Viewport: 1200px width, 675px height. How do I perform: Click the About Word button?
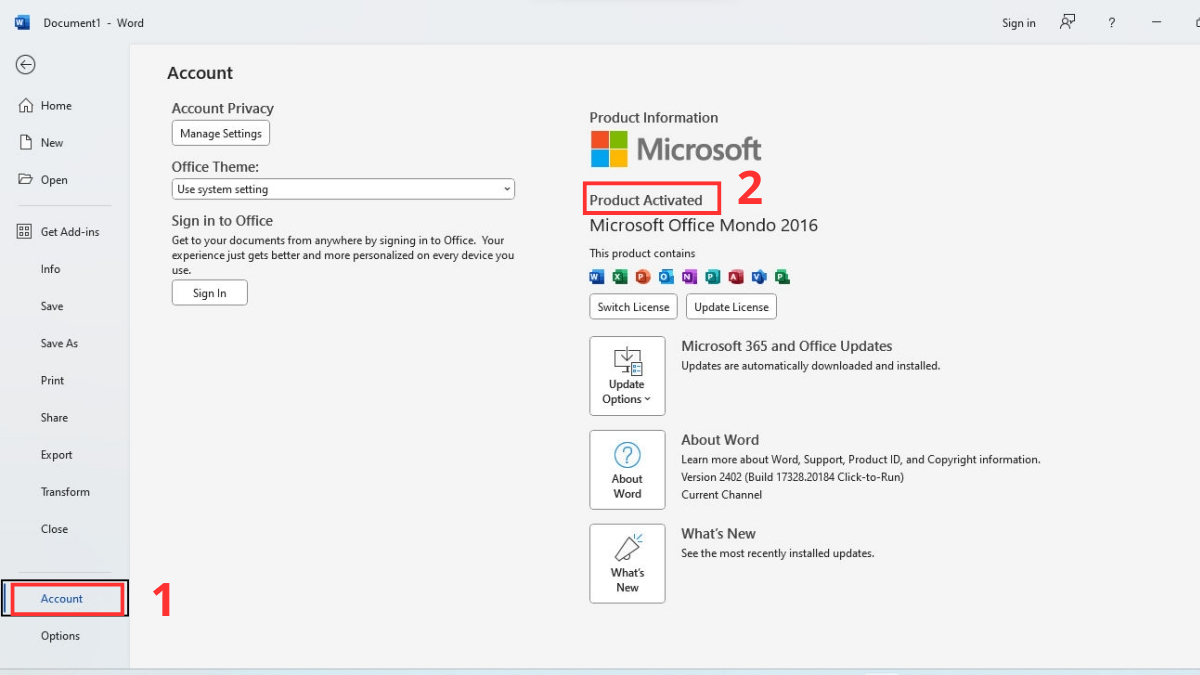click(x=627, y=470)
